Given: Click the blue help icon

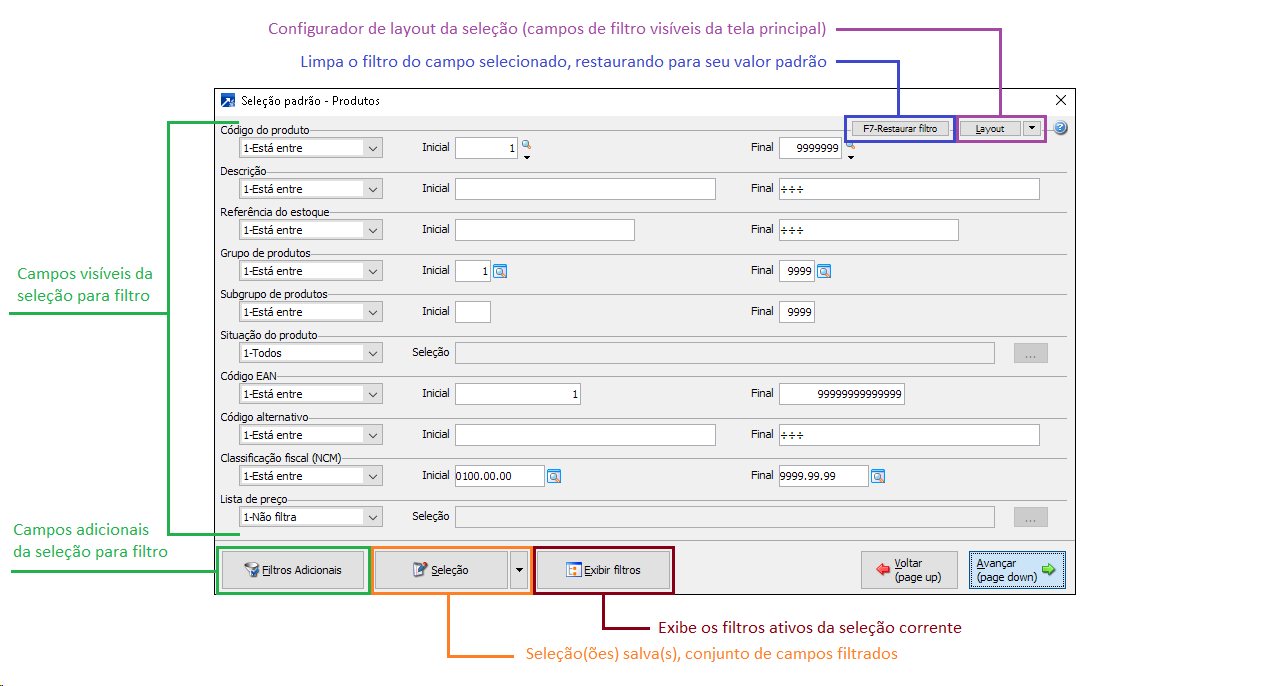Looking at the screenshot, I should tap(1061, 128).
